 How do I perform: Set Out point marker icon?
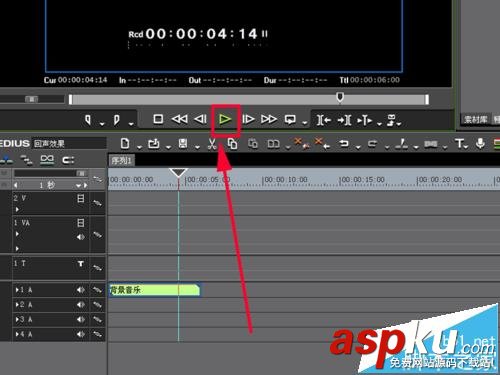117,120
